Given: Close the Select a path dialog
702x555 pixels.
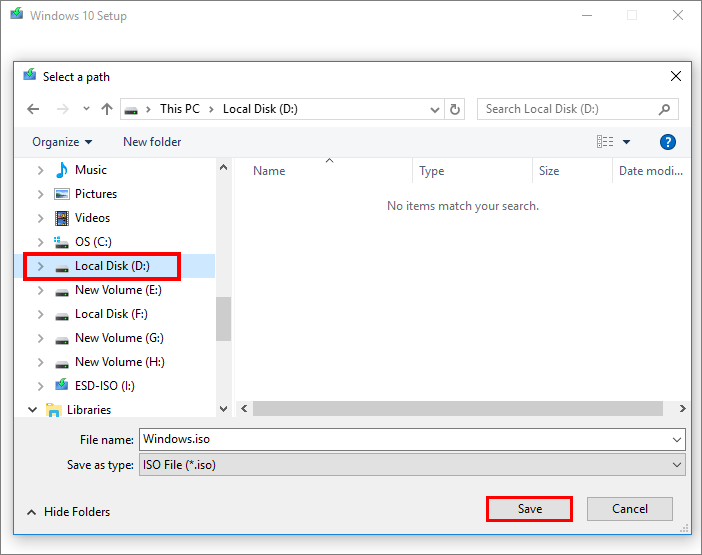Looking at the screenshot, I should [676, 76].
